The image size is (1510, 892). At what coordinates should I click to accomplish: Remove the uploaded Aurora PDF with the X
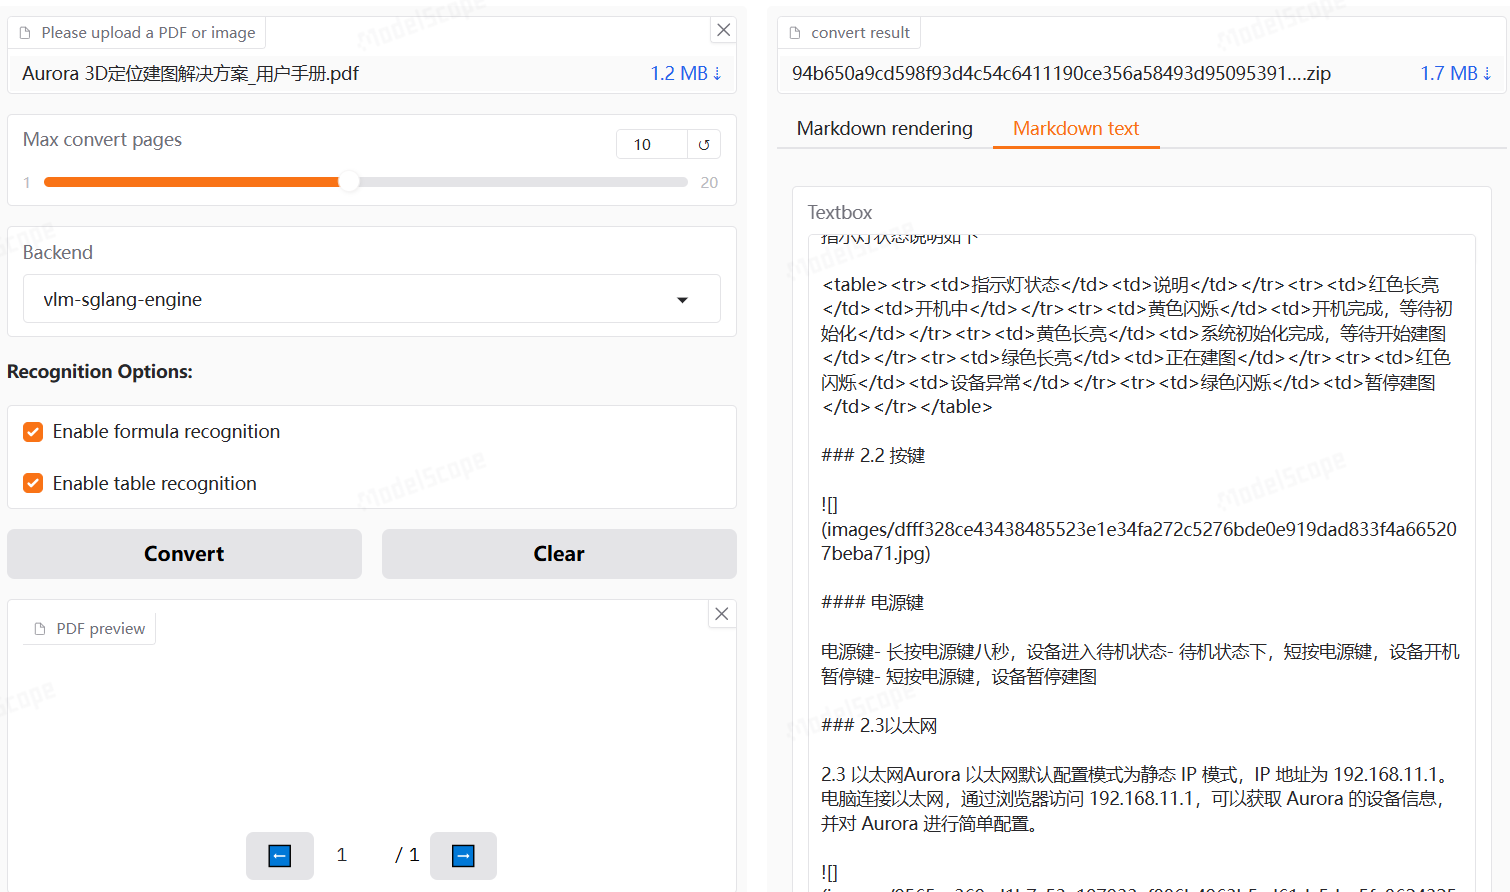point(723,29)
